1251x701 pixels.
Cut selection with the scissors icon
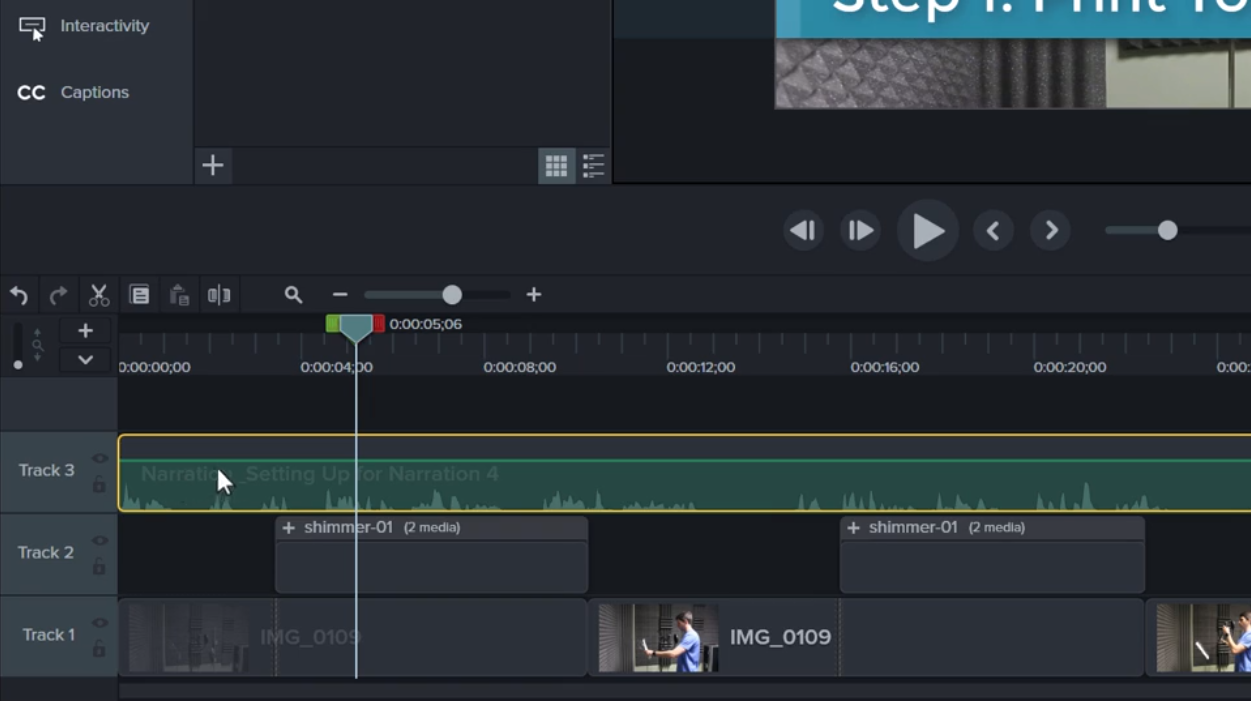99,295
